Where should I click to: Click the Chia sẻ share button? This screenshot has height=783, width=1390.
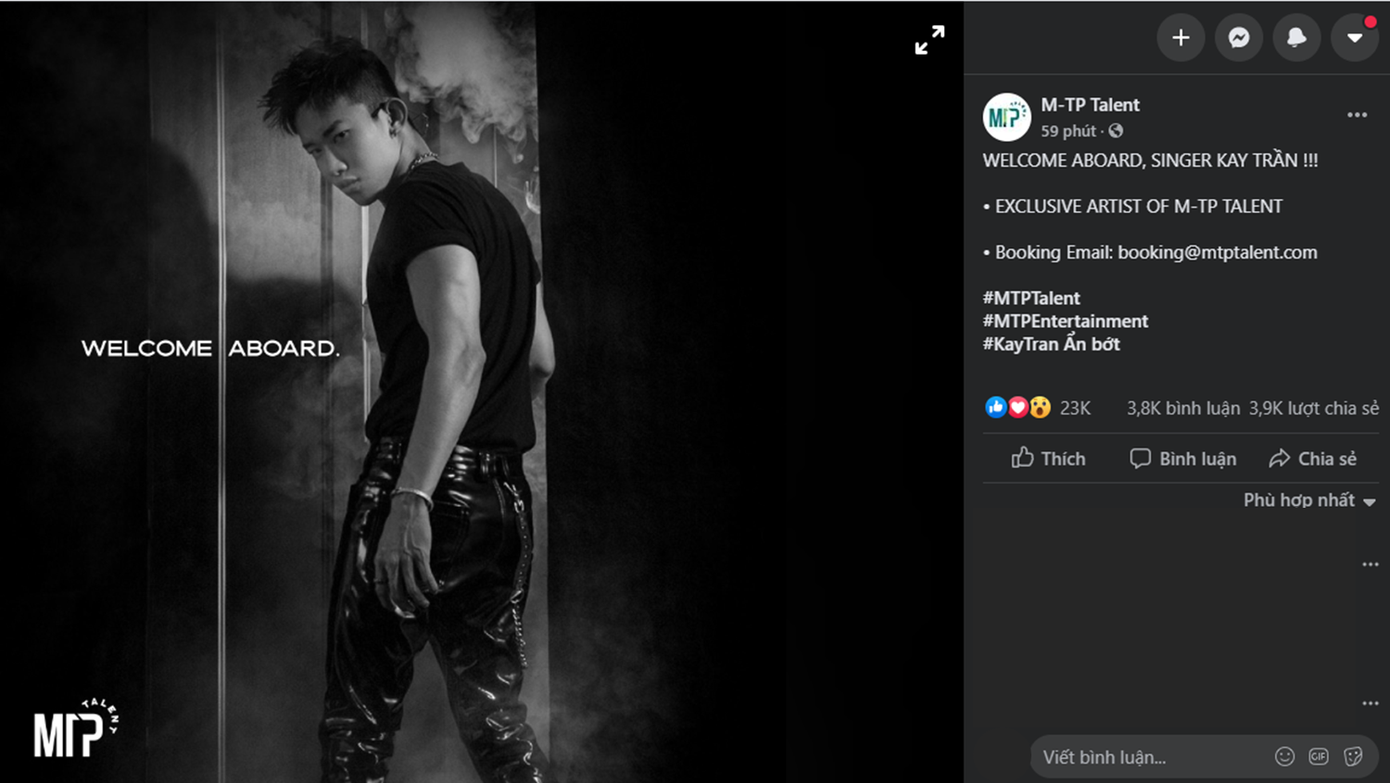pyautogui.click(x=1312, y=459)
